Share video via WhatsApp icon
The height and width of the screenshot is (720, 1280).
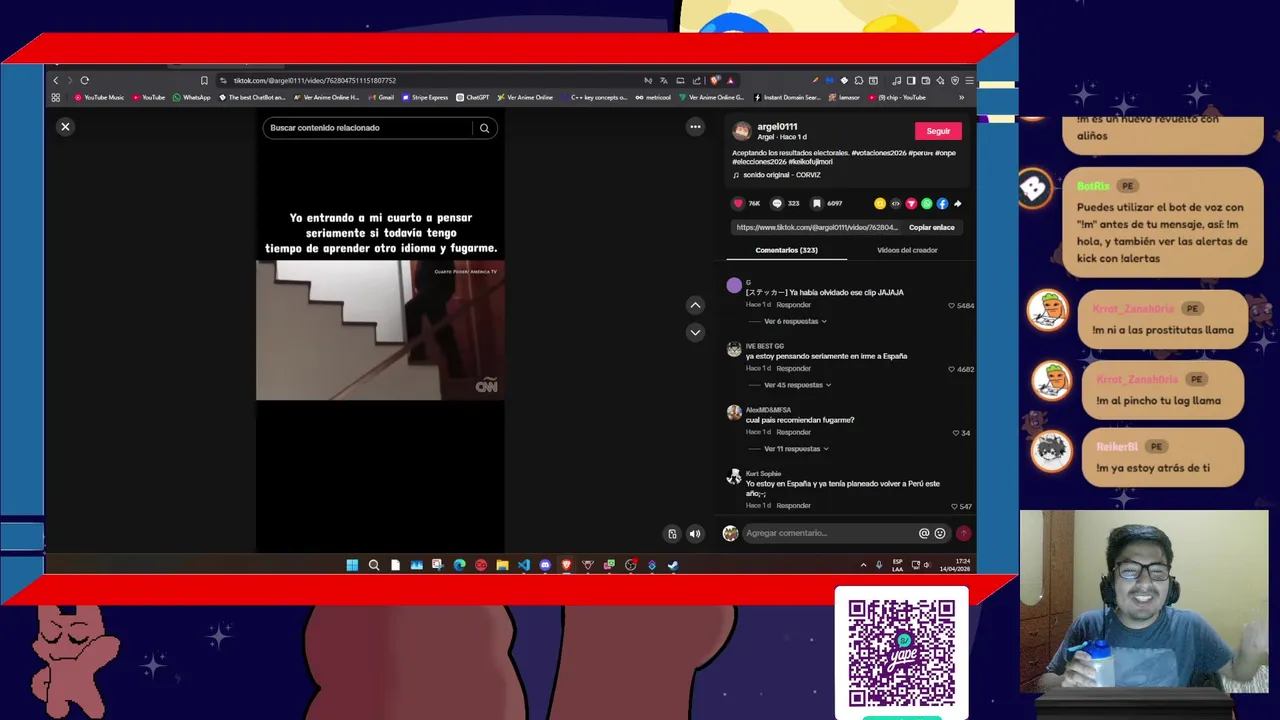click(926, 203)
